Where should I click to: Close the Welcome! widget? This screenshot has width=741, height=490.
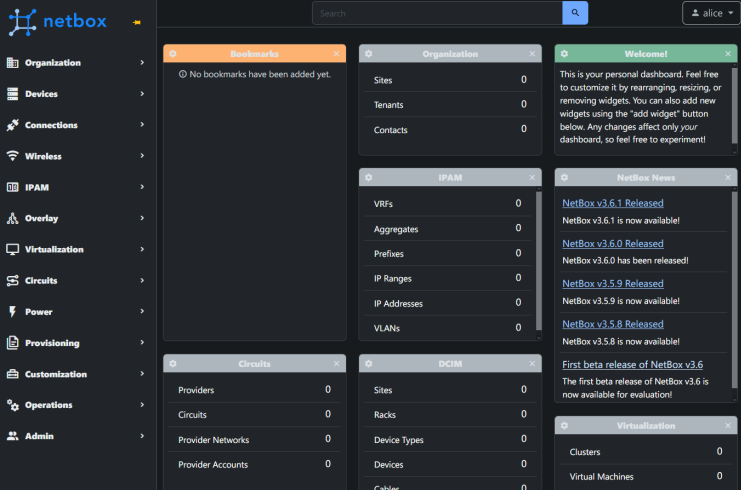point(728,54)
